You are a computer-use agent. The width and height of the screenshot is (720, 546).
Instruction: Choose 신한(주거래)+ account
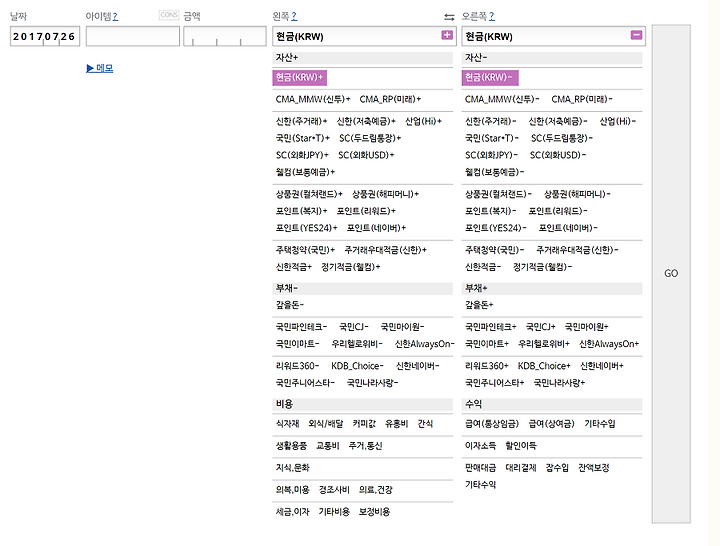(301, 121)
